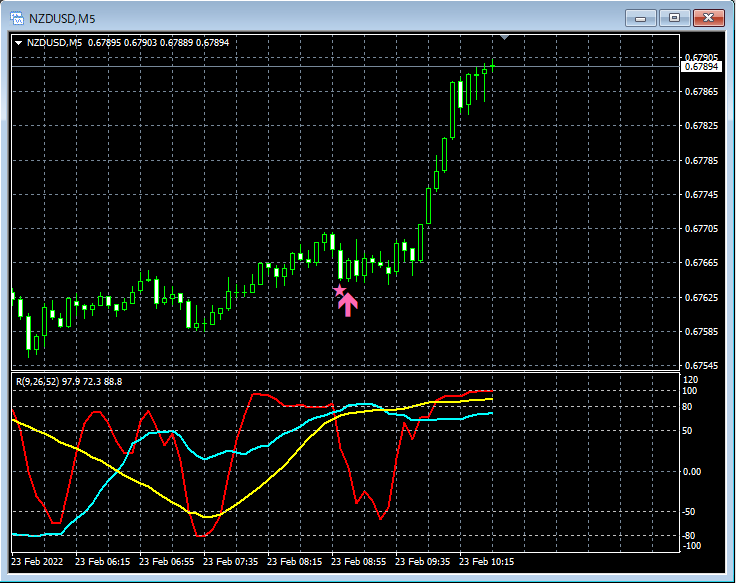Click the 0.67905 price scale label
Screen dimensions: 737x583
[x=701, y=57]
